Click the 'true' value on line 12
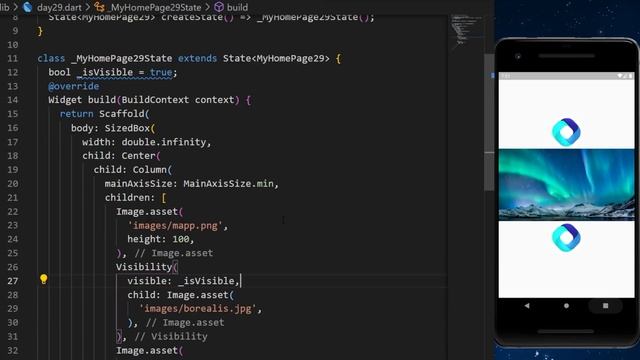Image resolution: width=640 pixels, height=360 pixels. tap(161, 72)
